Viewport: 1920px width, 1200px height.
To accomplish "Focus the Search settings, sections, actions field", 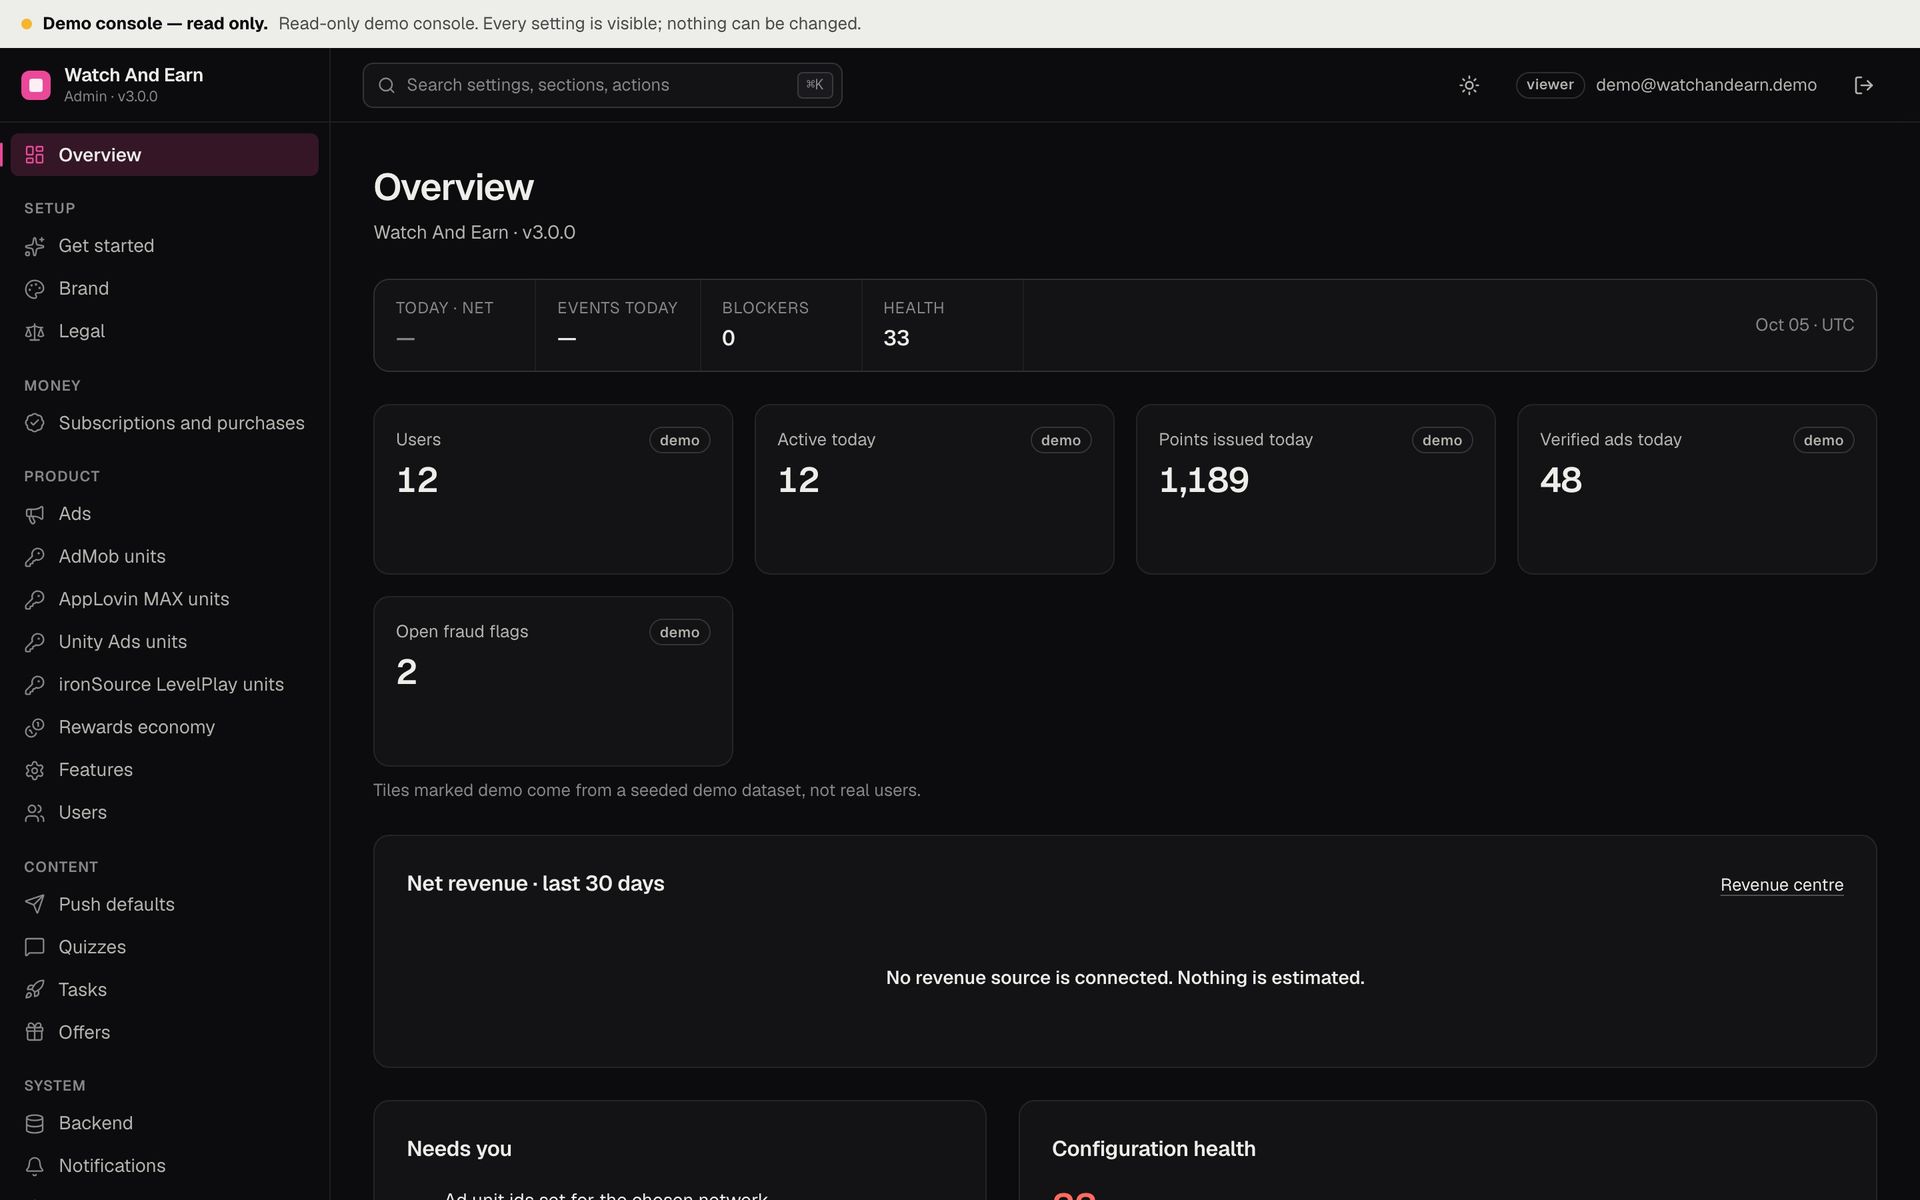I will (602, 85).
